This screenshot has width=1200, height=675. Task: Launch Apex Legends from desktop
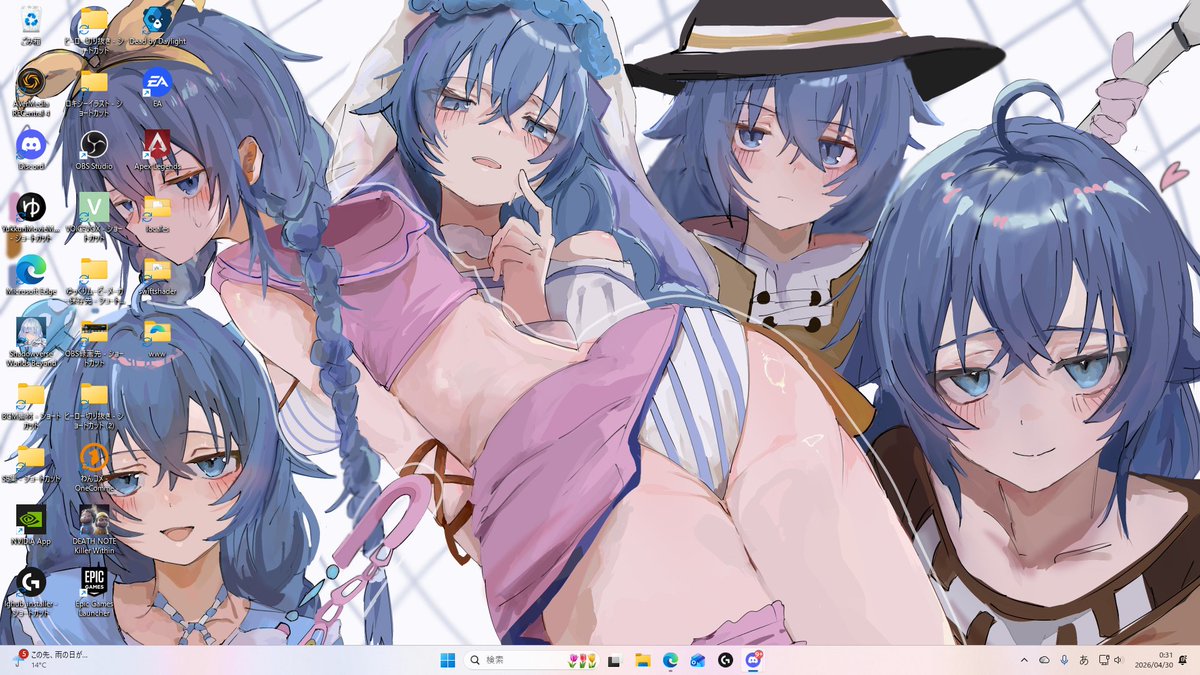coord(156,150)
